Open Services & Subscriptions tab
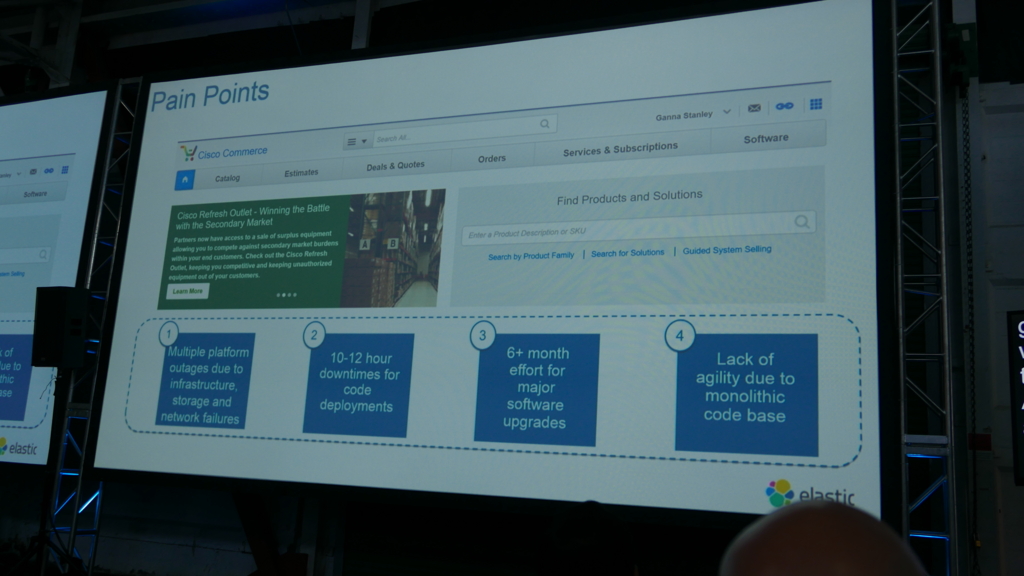 620,149
